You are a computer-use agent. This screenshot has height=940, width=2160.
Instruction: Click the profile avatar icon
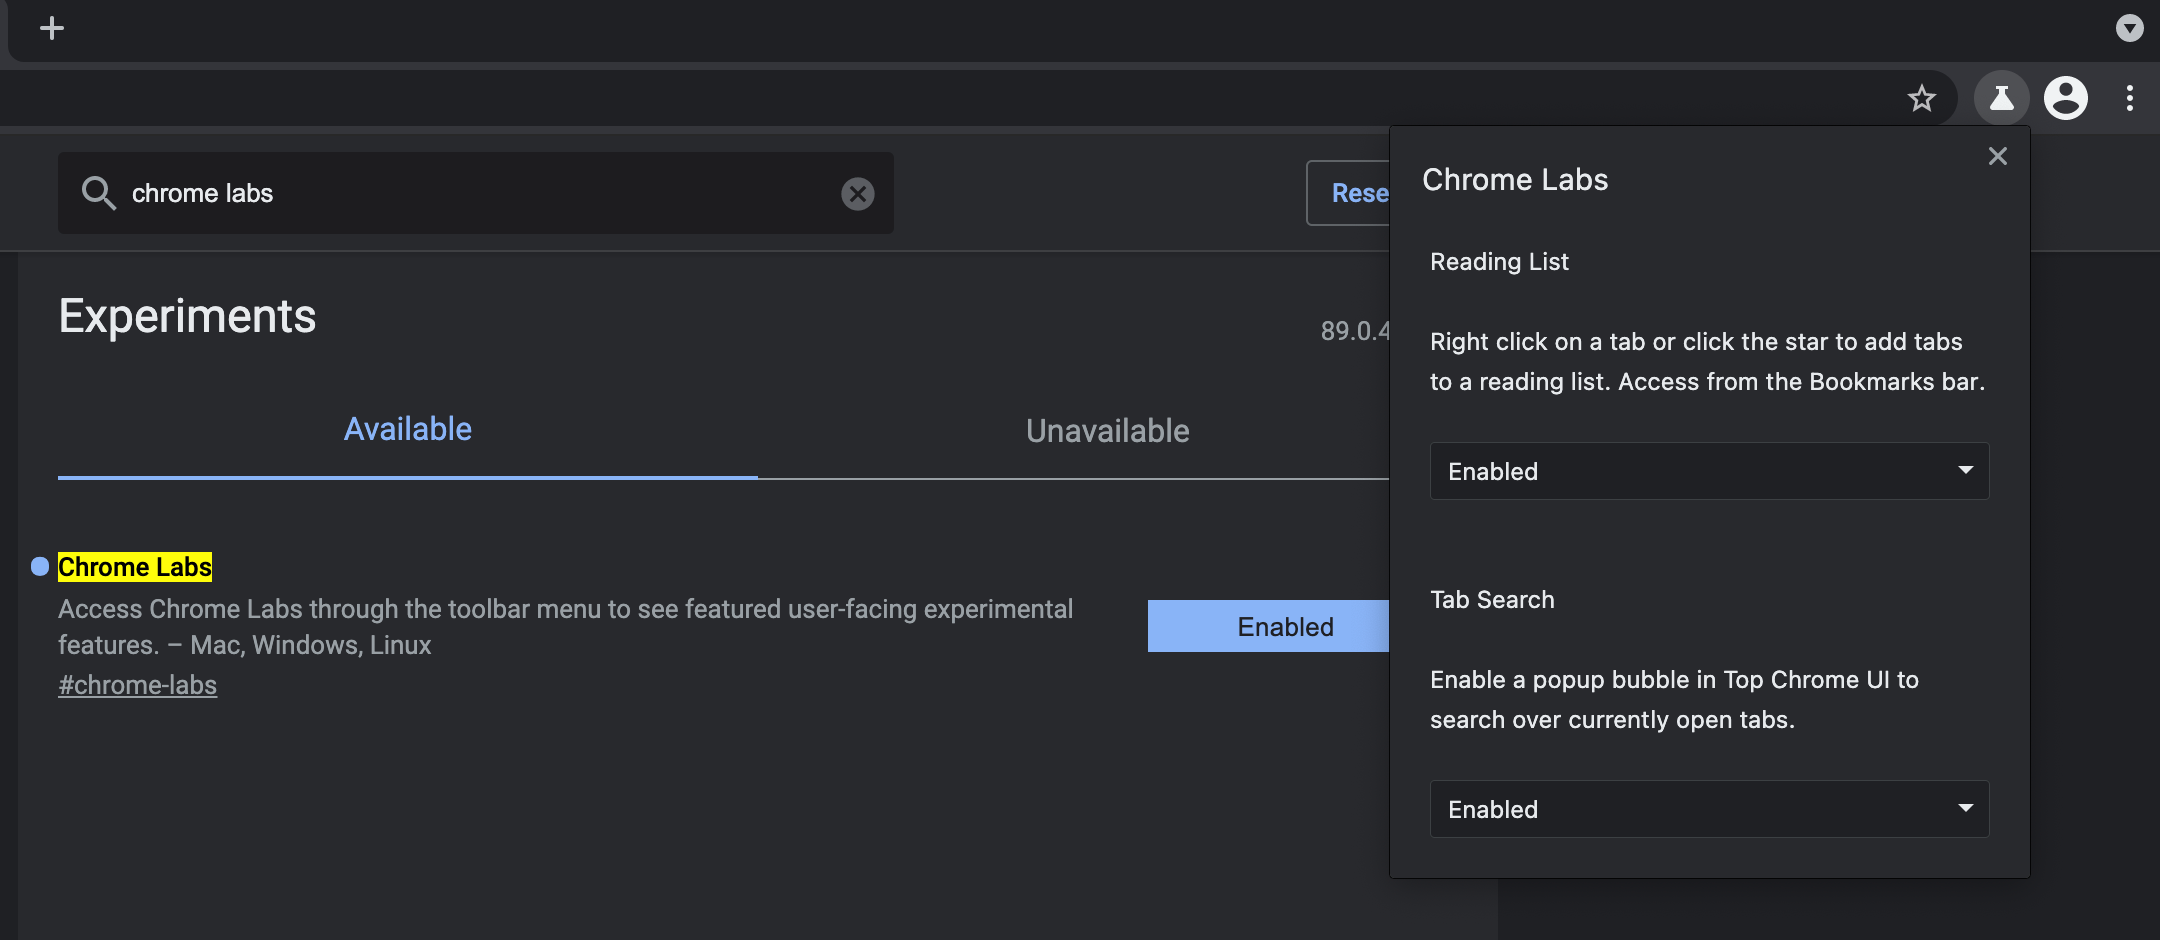[x=2066, y=98]
